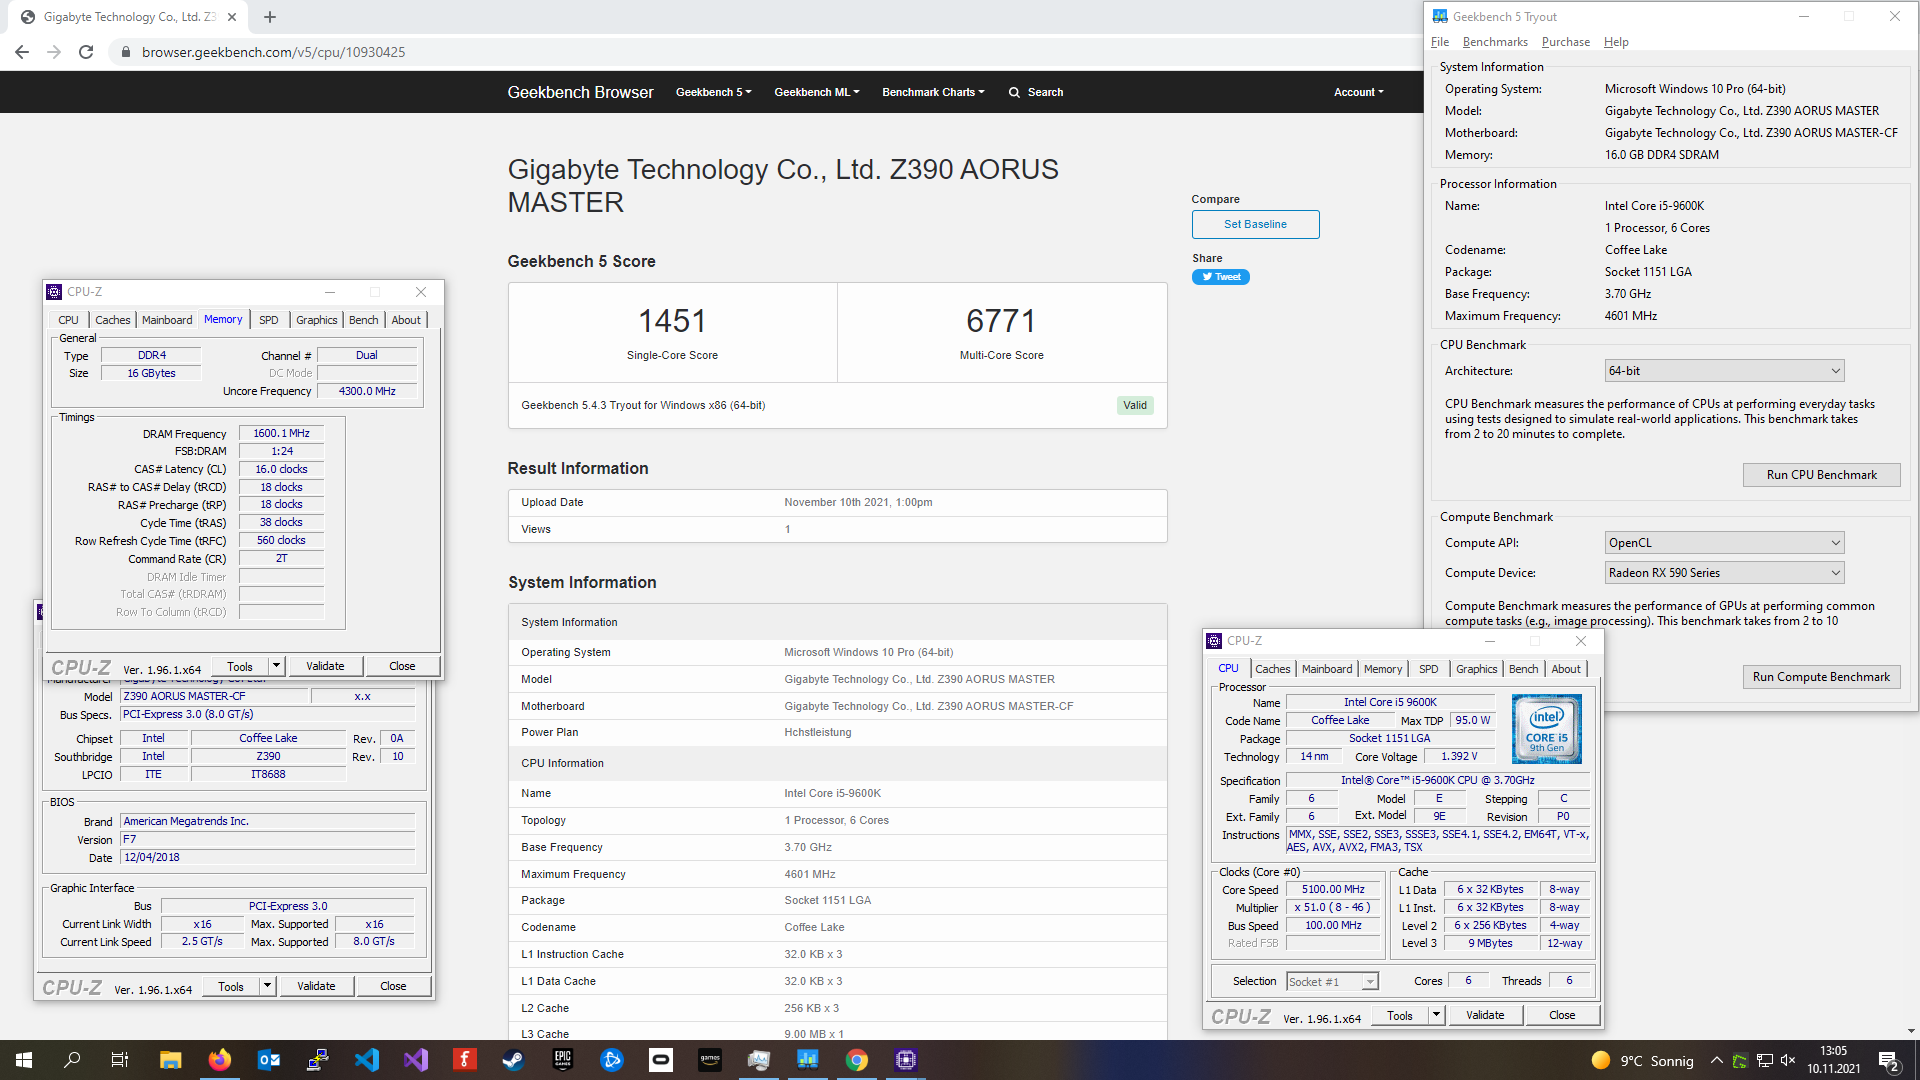Open the notification center icon
Screen dimensions: 1920x1080
[x=1889, y=1061]
